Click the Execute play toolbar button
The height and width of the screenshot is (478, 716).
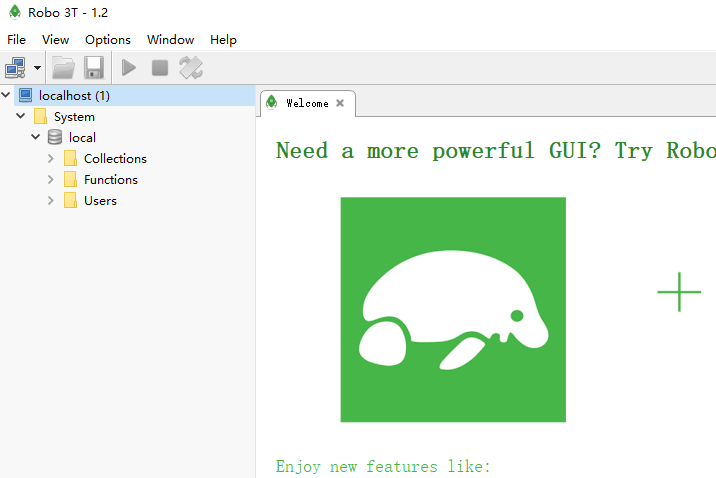[129, 68]
